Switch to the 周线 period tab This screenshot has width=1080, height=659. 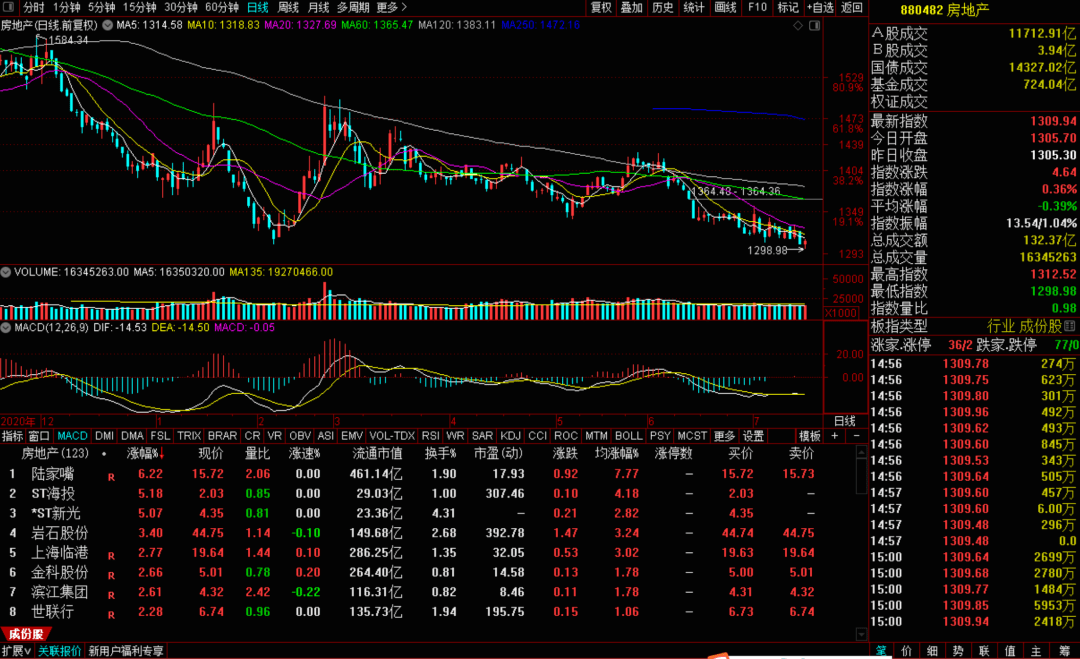tap(288, 7)
